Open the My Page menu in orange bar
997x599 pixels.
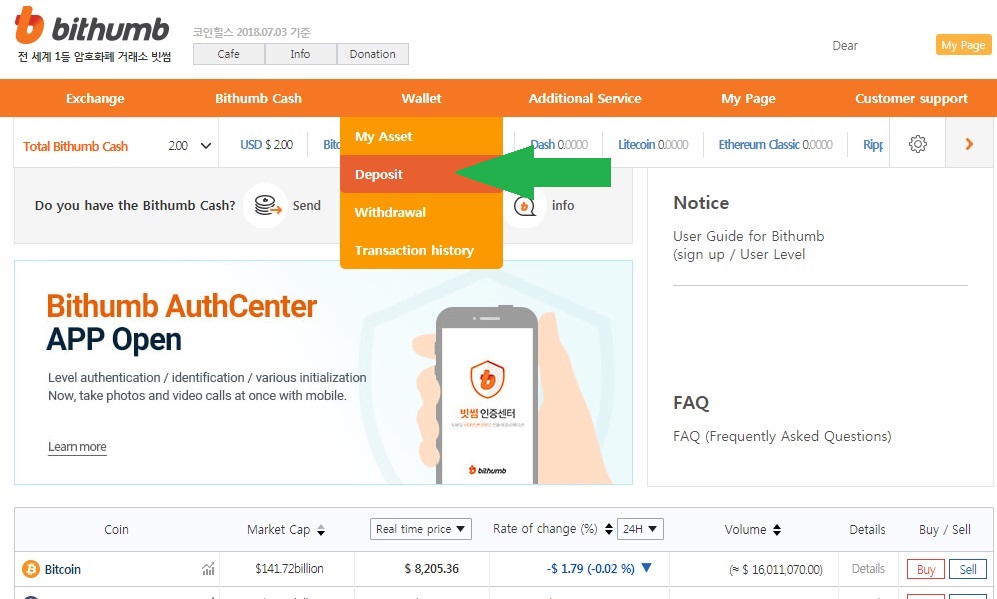(x=748, y=99)
